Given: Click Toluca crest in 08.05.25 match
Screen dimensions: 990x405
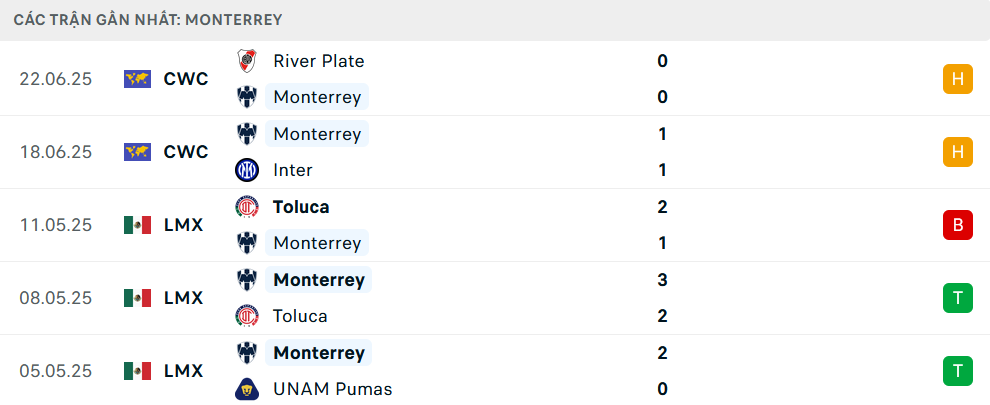Looking at the screenshot, I should (x=246, y=316).
